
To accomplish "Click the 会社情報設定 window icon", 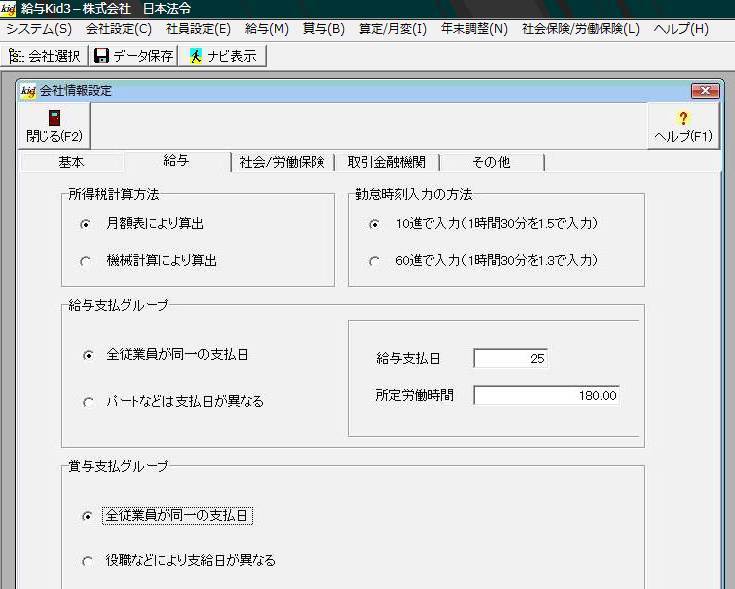I will click(x=28, y=90).
